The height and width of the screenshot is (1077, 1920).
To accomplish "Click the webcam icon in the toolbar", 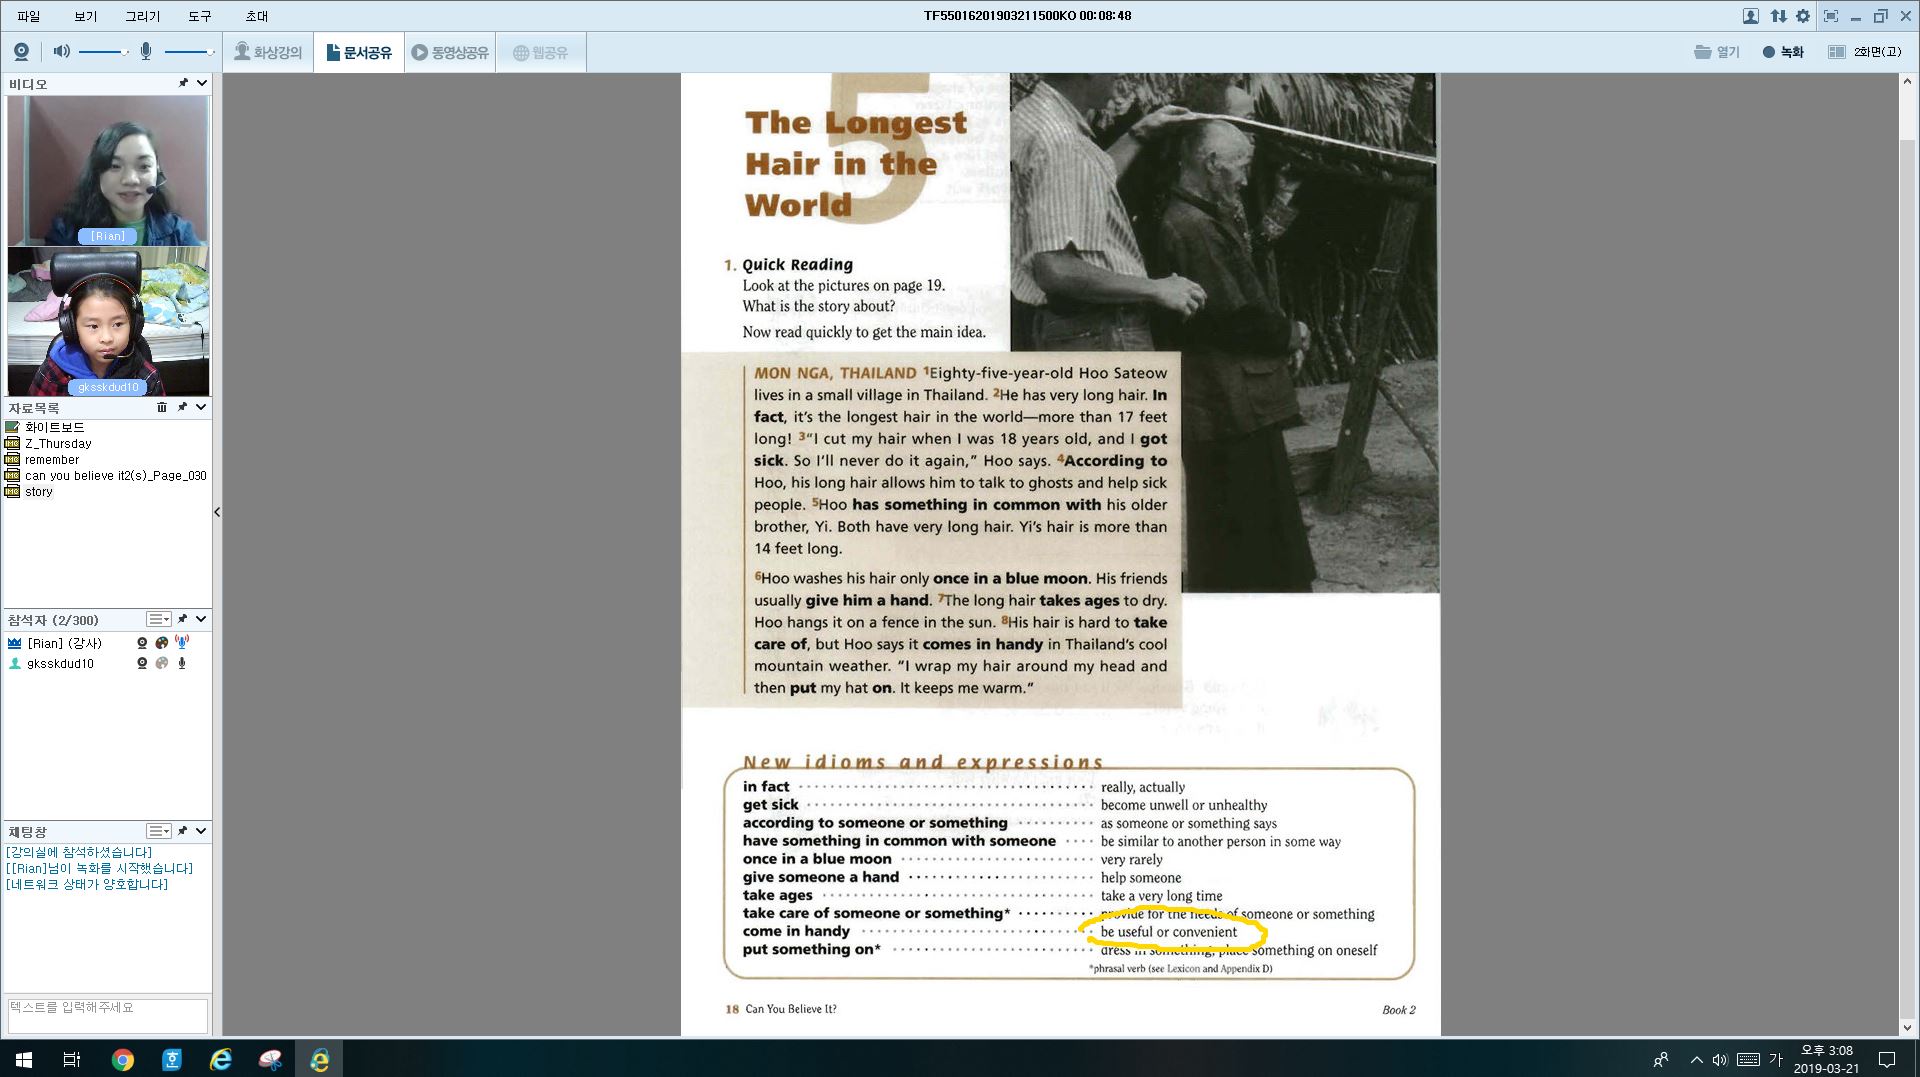I will [x=21, y=52].
